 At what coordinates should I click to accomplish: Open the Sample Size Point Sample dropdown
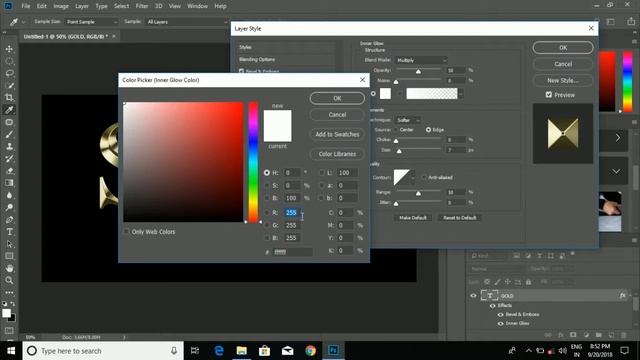(91, 22)
